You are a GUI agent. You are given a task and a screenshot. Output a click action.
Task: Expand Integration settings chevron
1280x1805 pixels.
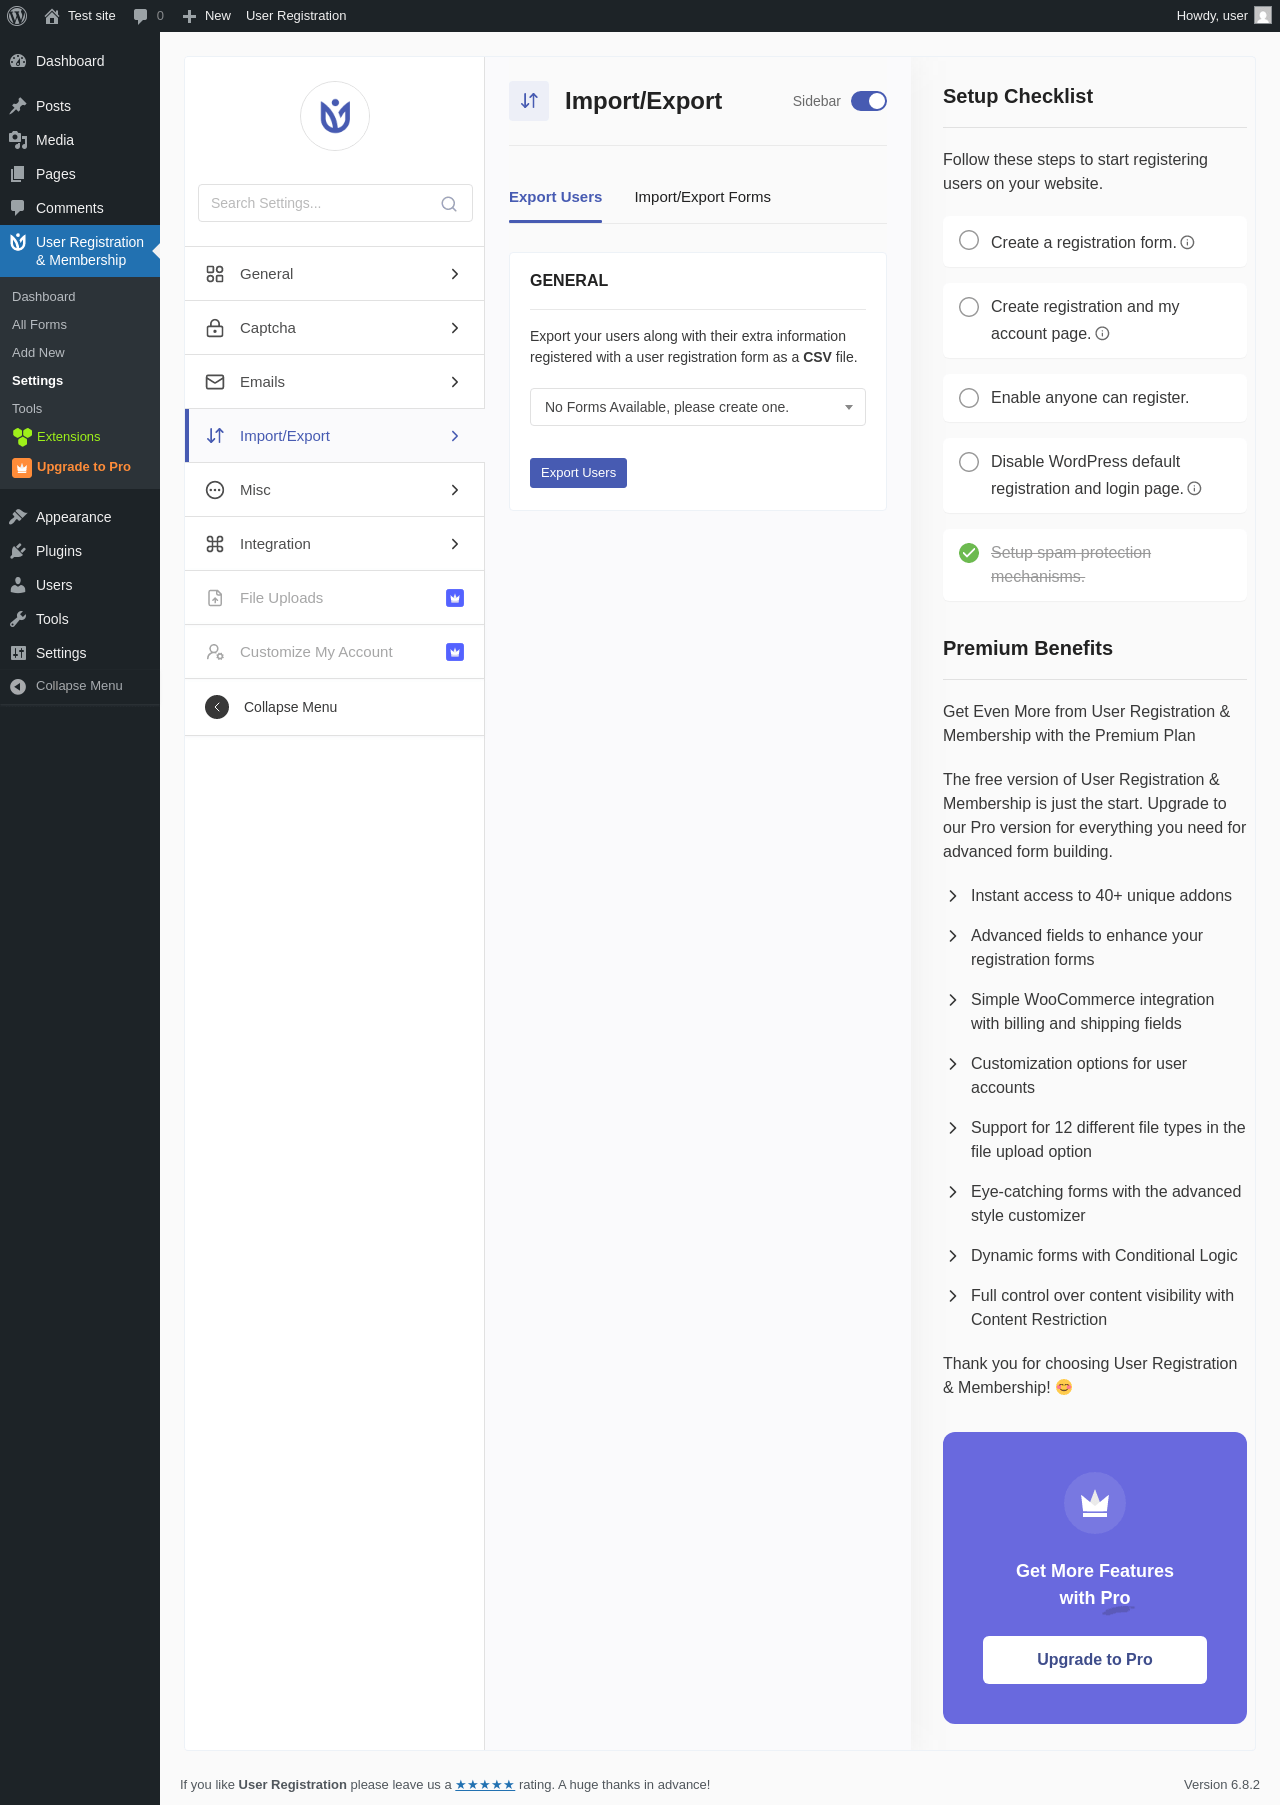(x=455, y=544)
